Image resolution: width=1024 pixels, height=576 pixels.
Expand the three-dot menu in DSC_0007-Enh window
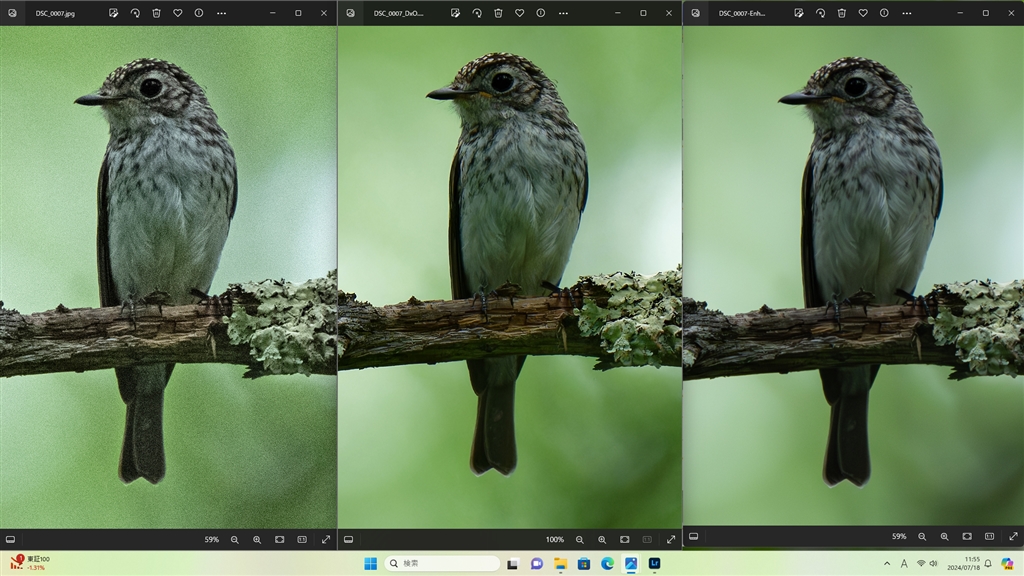(x=906, y=13)
